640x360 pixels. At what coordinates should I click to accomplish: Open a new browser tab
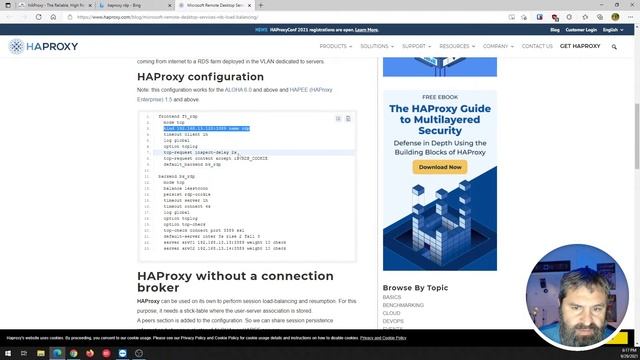pyautogui.click(x=261, y=5)
